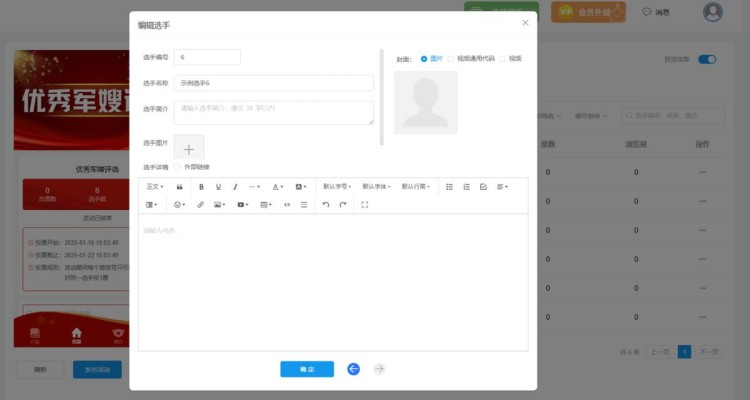Enter fullscreen editor mode
Image resolution: width=750 pixels, height=400 pixels.
coord(364,204)
